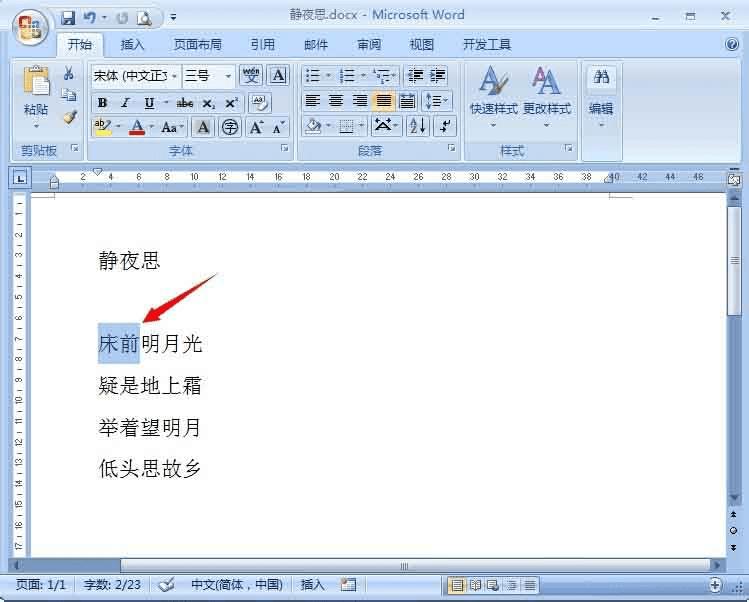Click the Grow Font icon
The image size is (749, 602).
257,127
